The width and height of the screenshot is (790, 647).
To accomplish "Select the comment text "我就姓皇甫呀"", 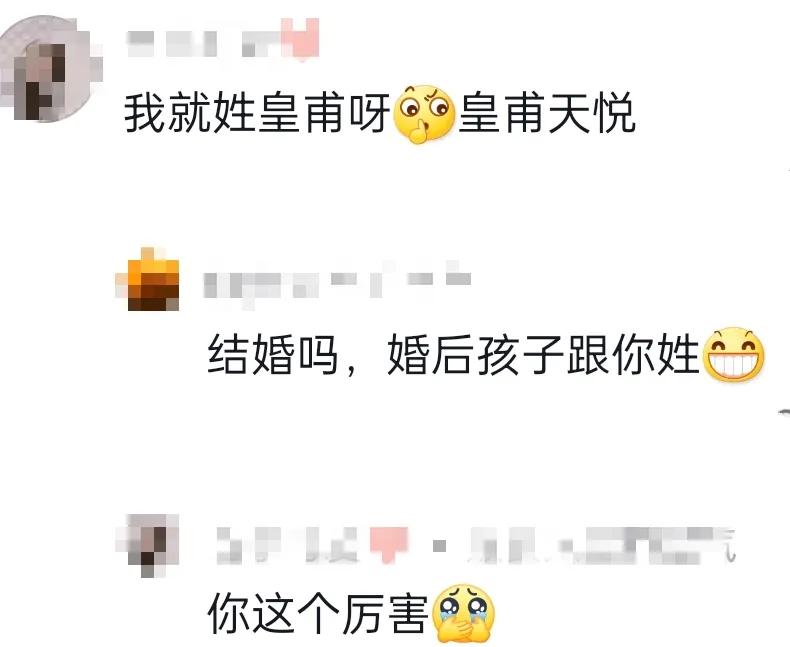I will point(257,113).
